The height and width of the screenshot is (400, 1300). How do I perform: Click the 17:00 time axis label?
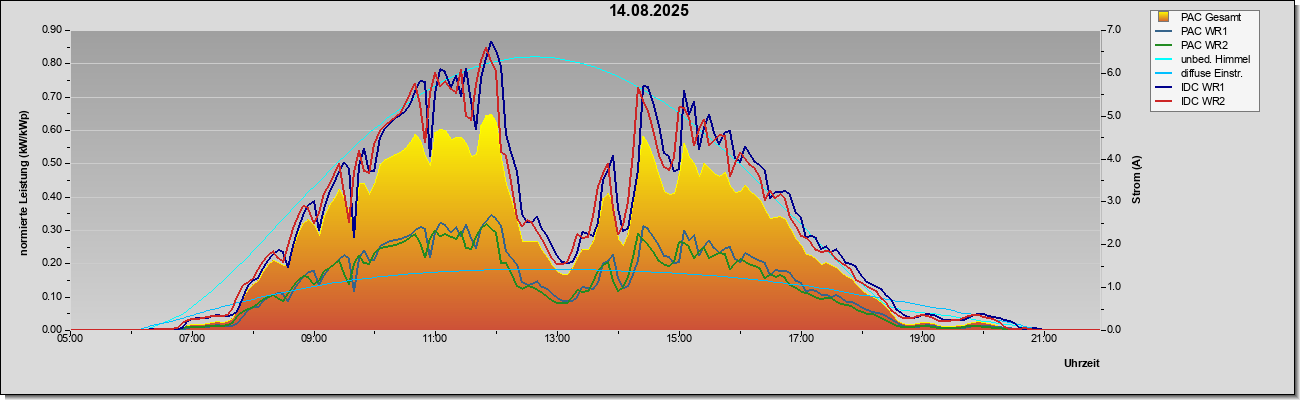[800, 338]
